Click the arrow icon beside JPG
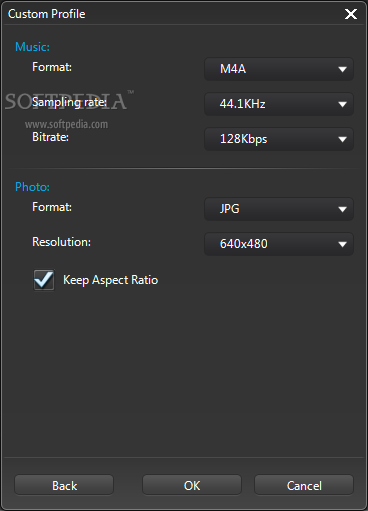The height and width of the screenshot is (511, 368). [342, 209]
